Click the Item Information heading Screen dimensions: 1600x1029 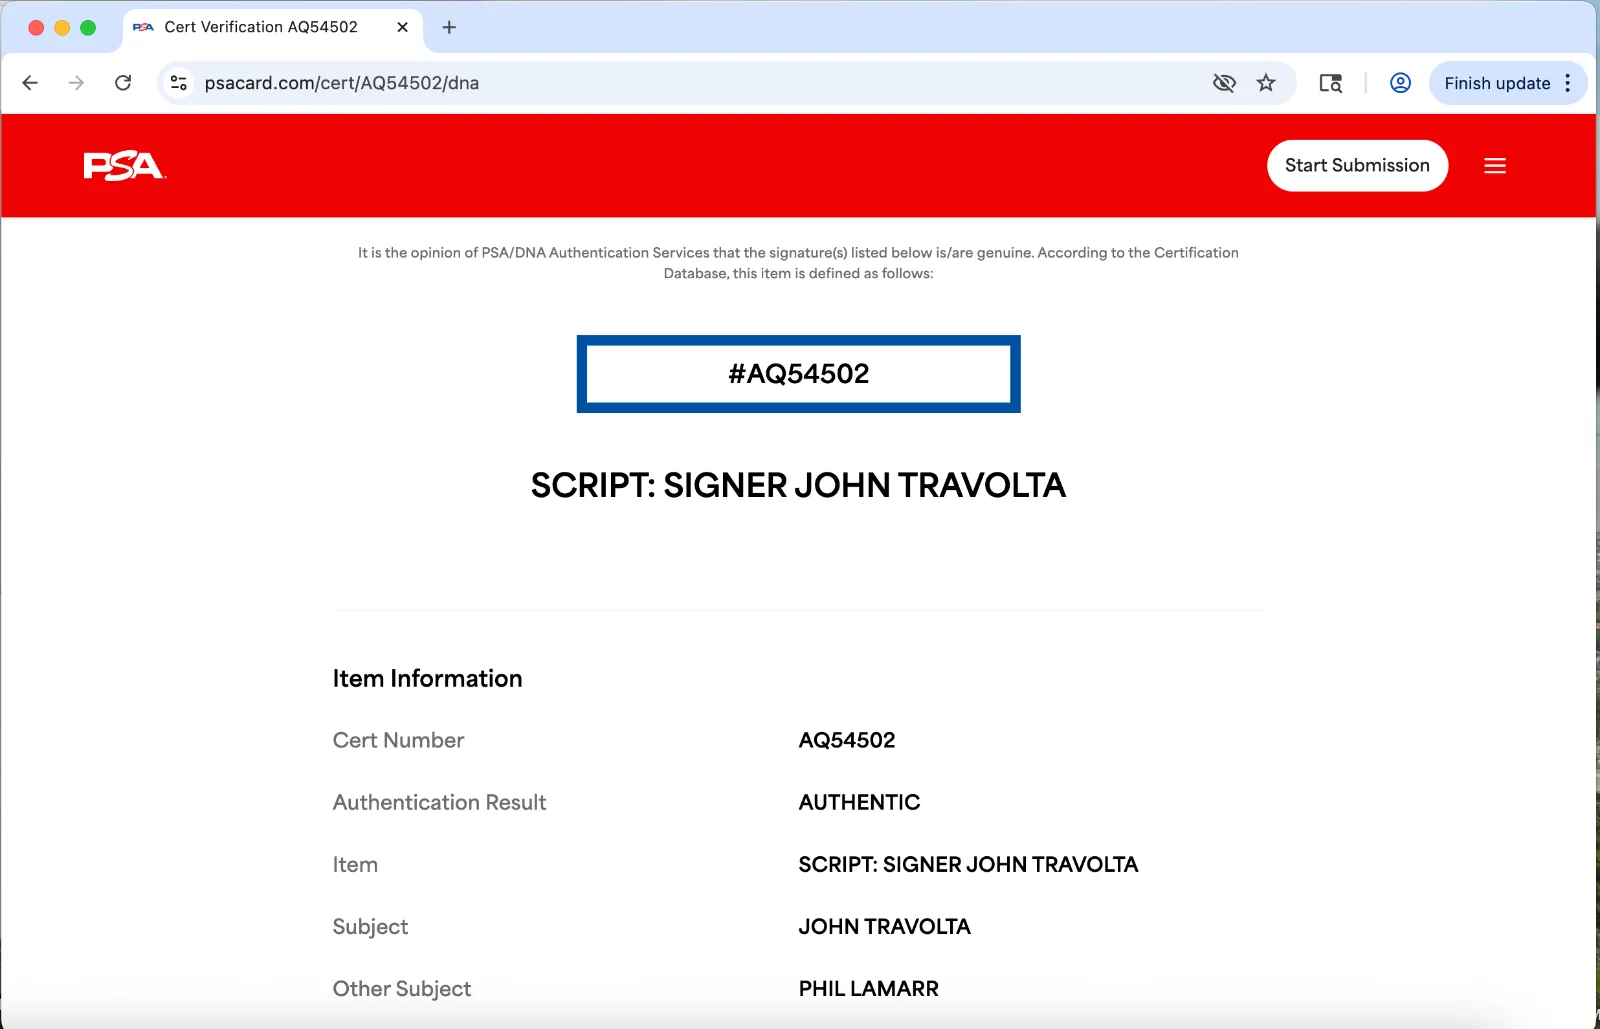pos(427,679)
